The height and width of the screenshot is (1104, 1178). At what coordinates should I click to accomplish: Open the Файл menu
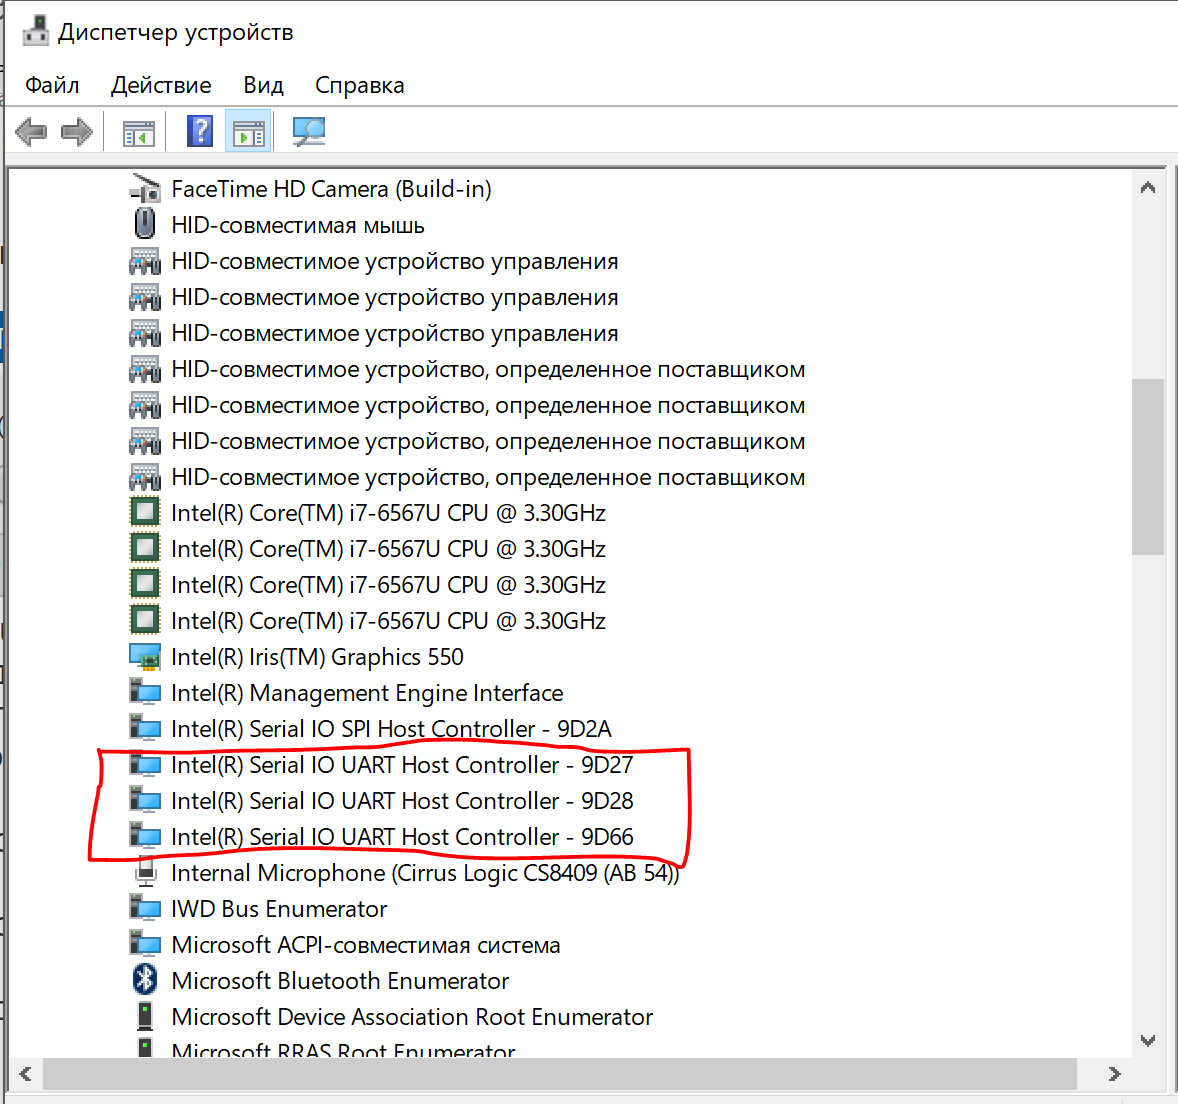pos(52,85)
